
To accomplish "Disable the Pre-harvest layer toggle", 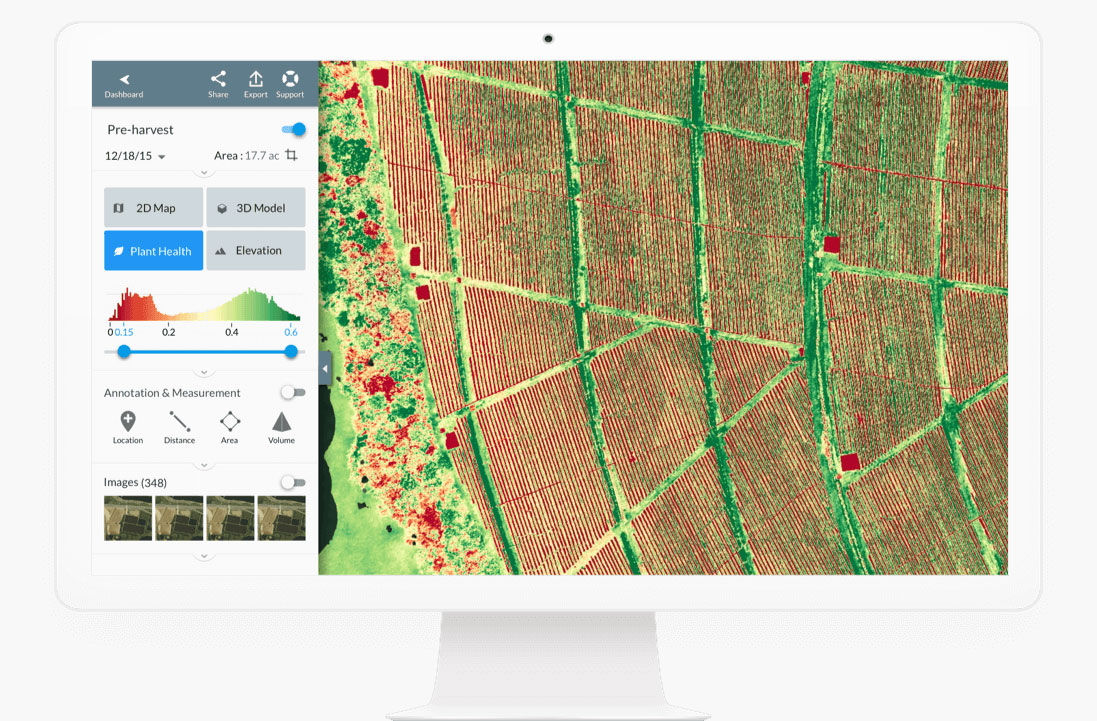I will click(291, 128).
